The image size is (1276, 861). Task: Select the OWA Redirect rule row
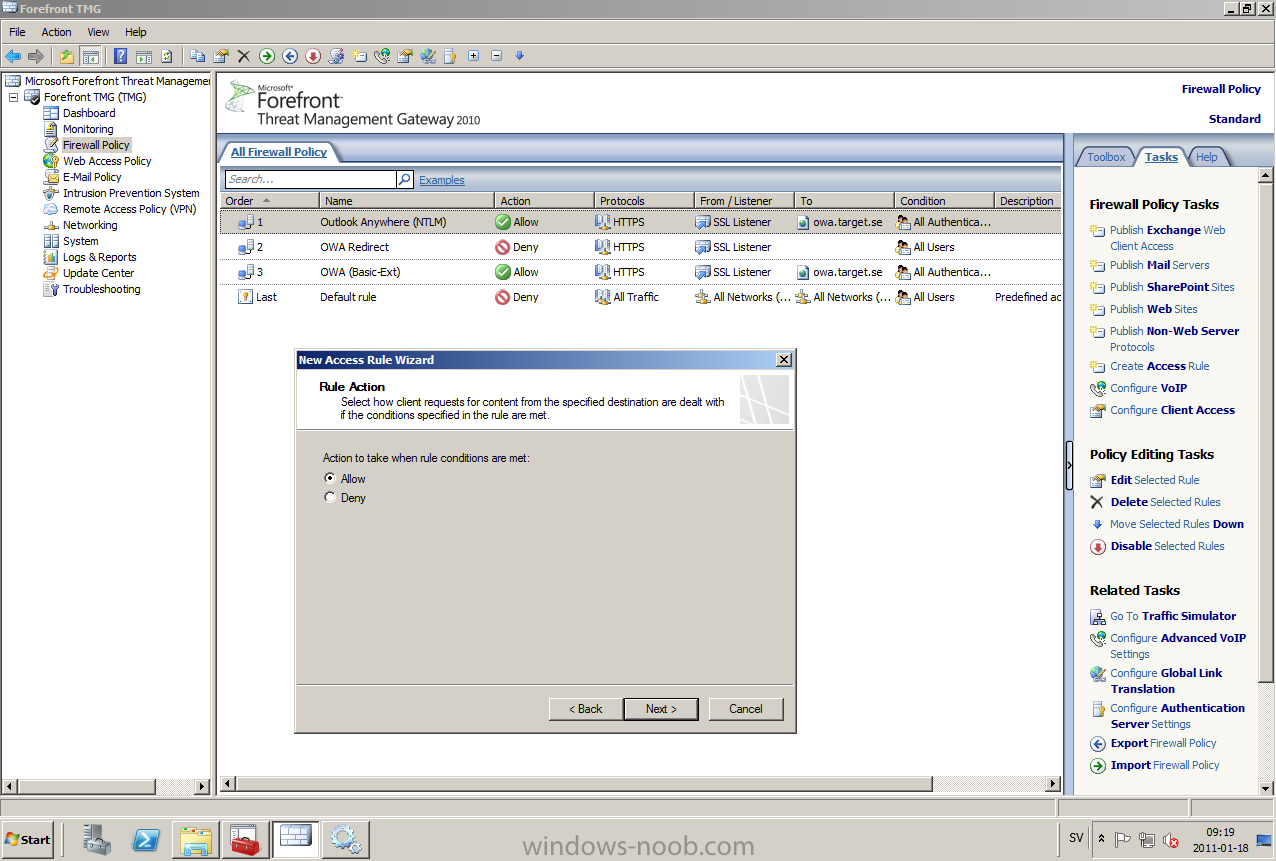tap(640, 247)
